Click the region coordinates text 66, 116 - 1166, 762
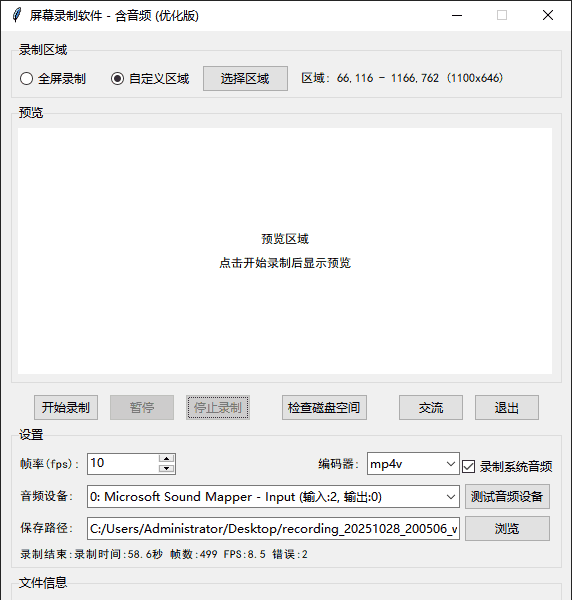 point(388,78)
